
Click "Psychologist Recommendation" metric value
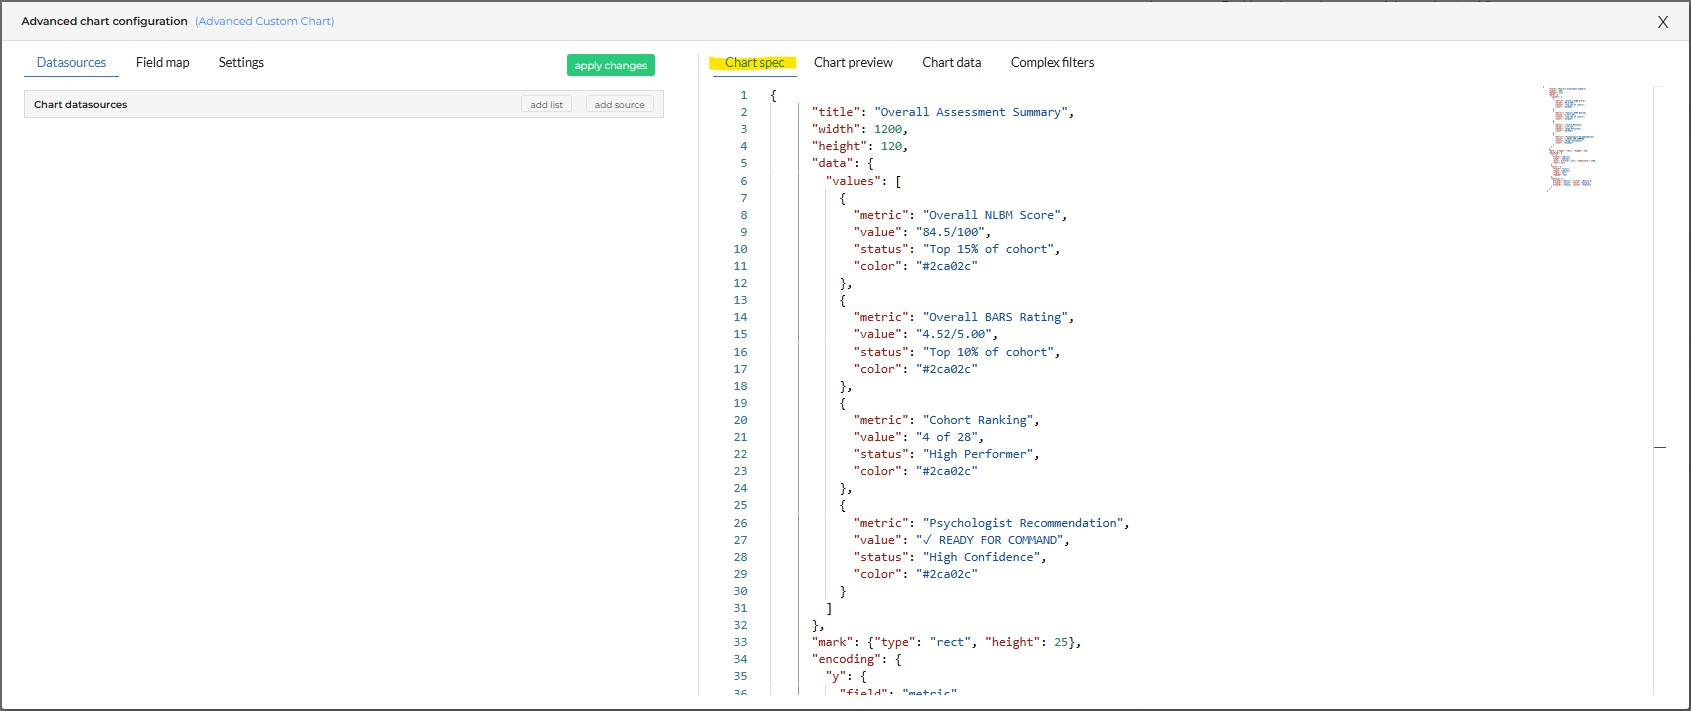click(x=1022, y=523)
